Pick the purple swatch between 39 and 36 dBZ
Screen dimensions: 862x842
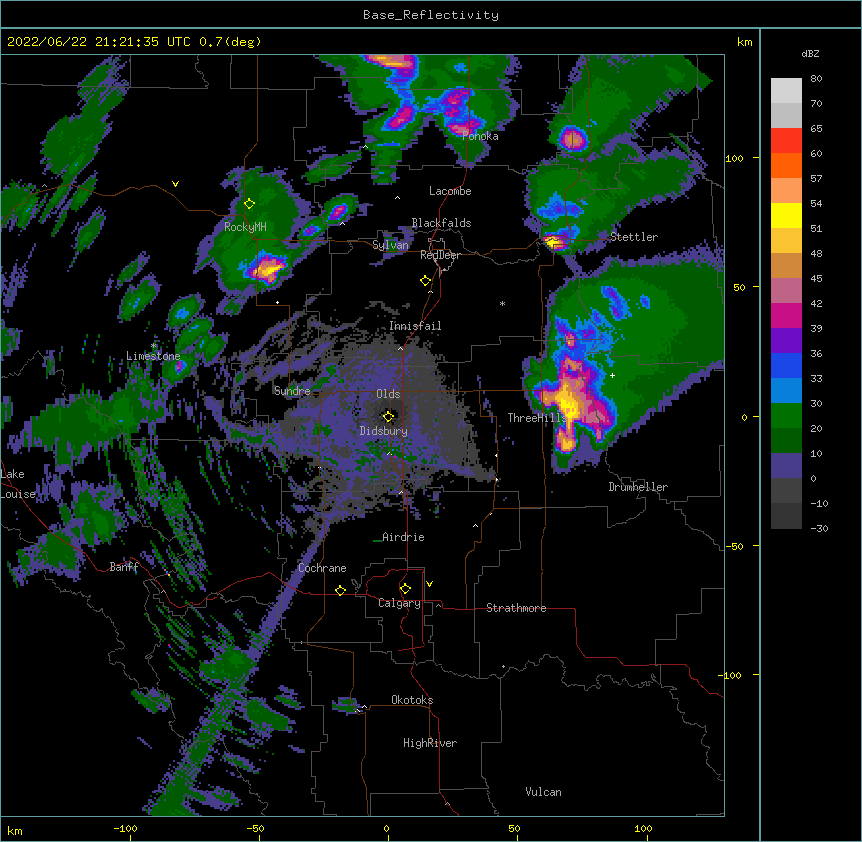786,341
